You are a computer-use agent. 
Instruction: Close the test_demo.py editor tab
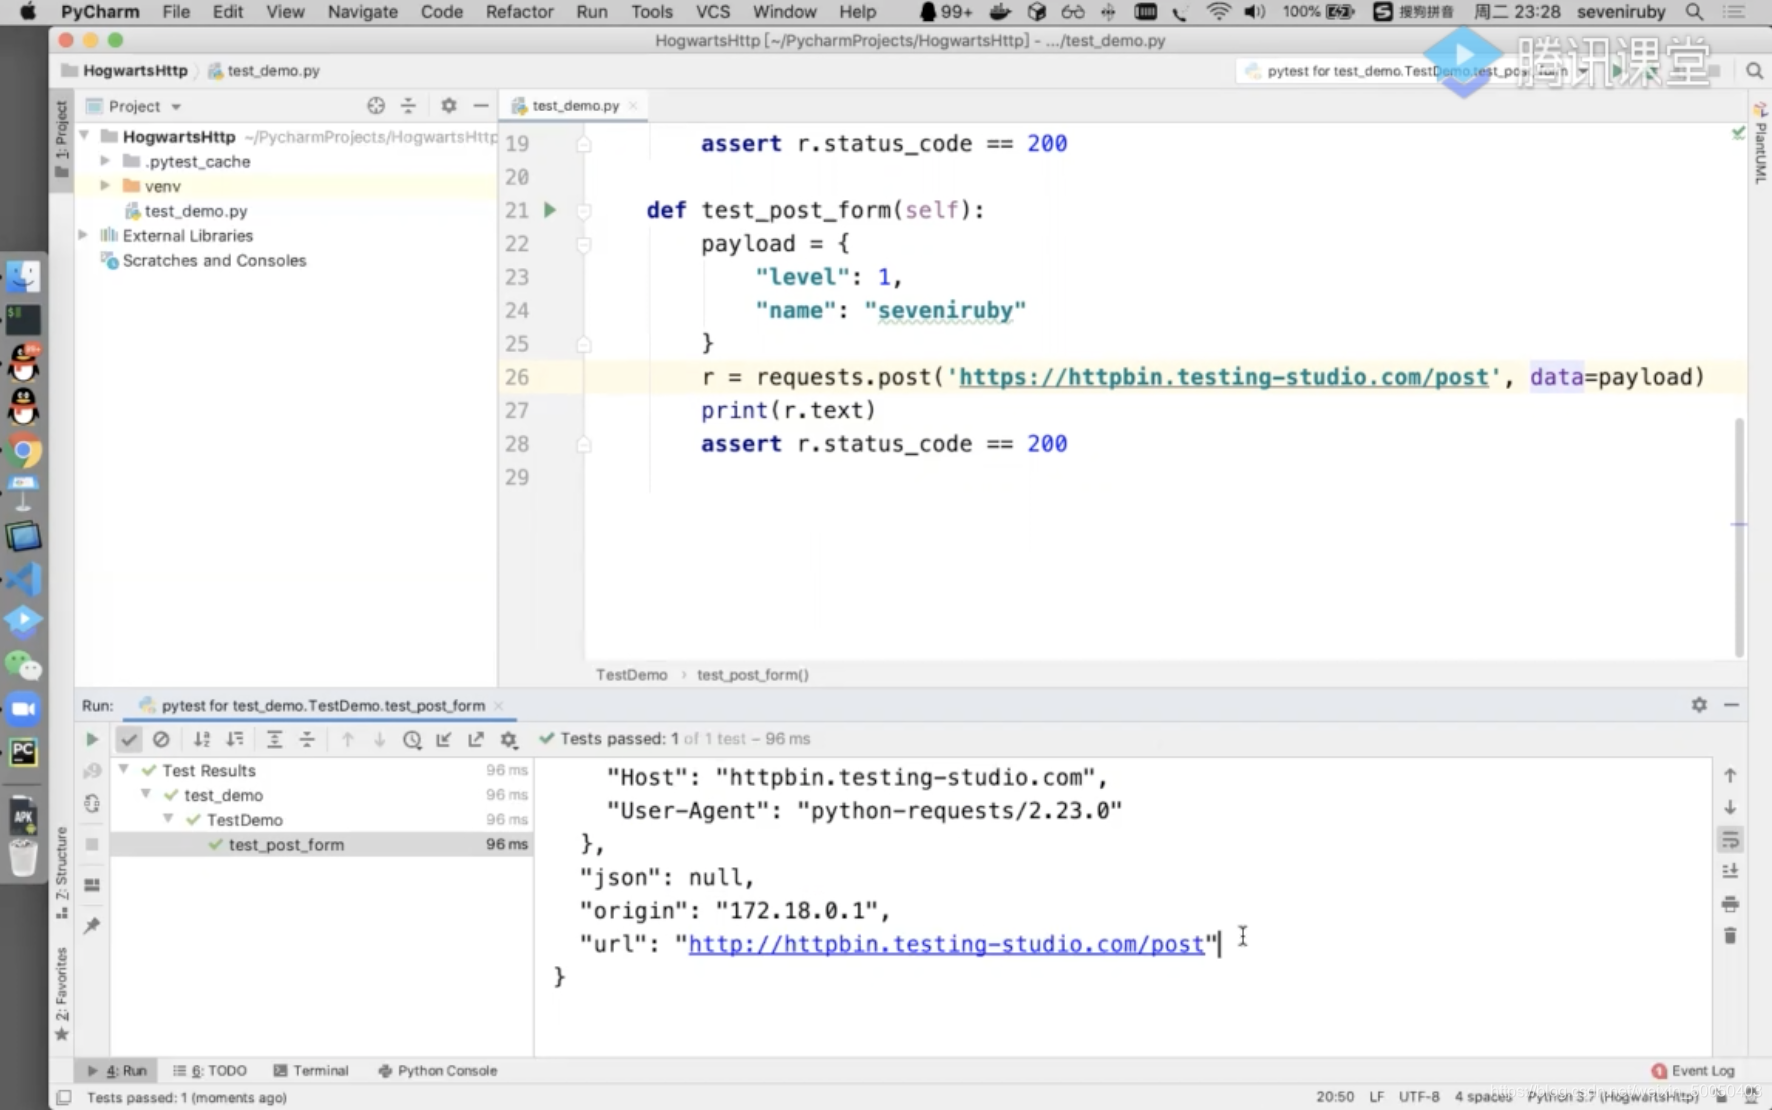tap(633, 106)
